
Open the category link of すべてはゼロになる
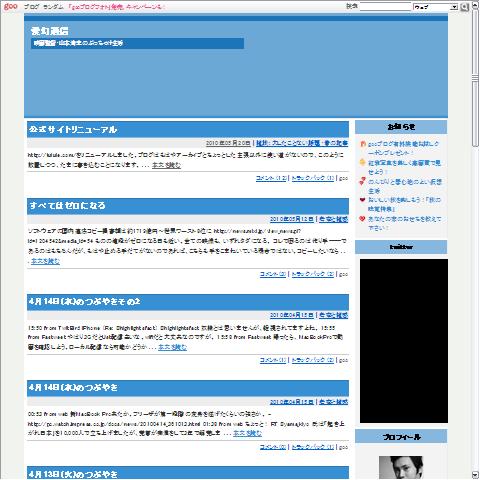[333, 219]
